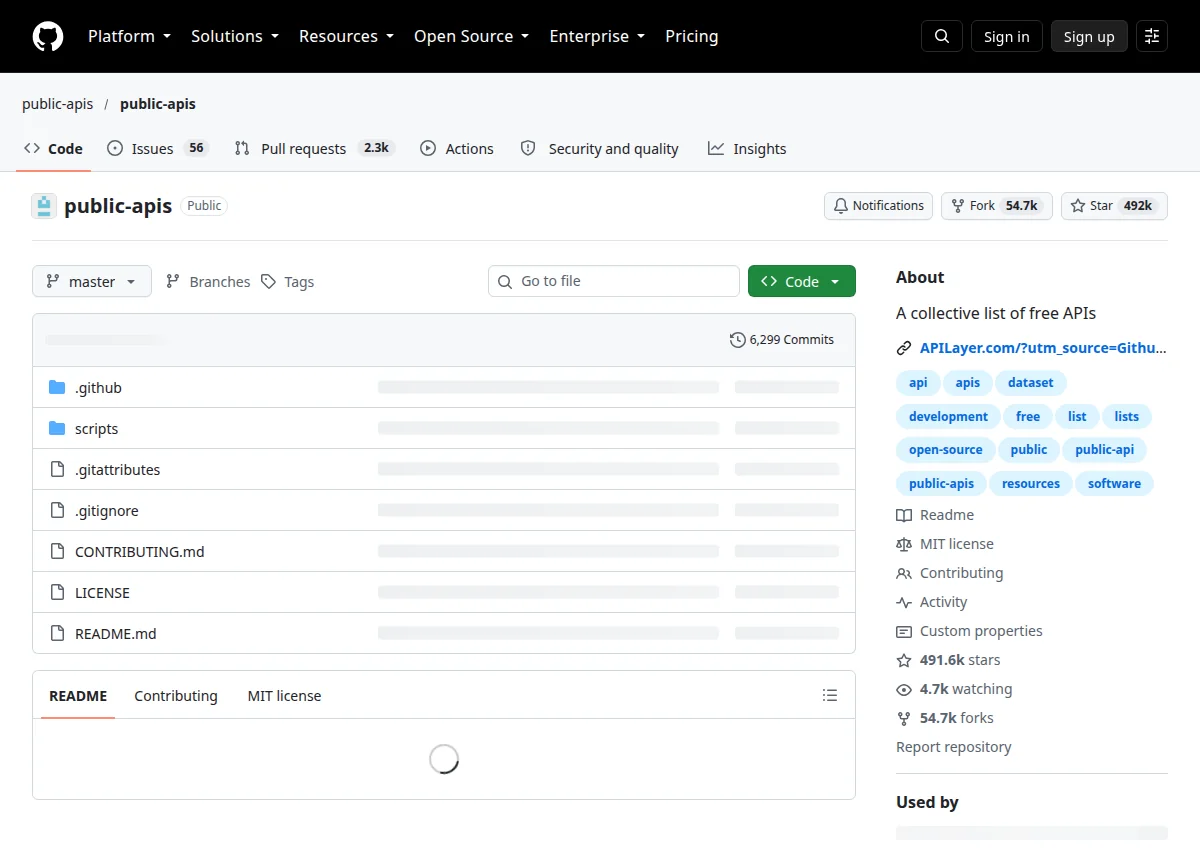
Task: Click the watching eye icon
Action: pyautogui.click(x=904, y=689)
